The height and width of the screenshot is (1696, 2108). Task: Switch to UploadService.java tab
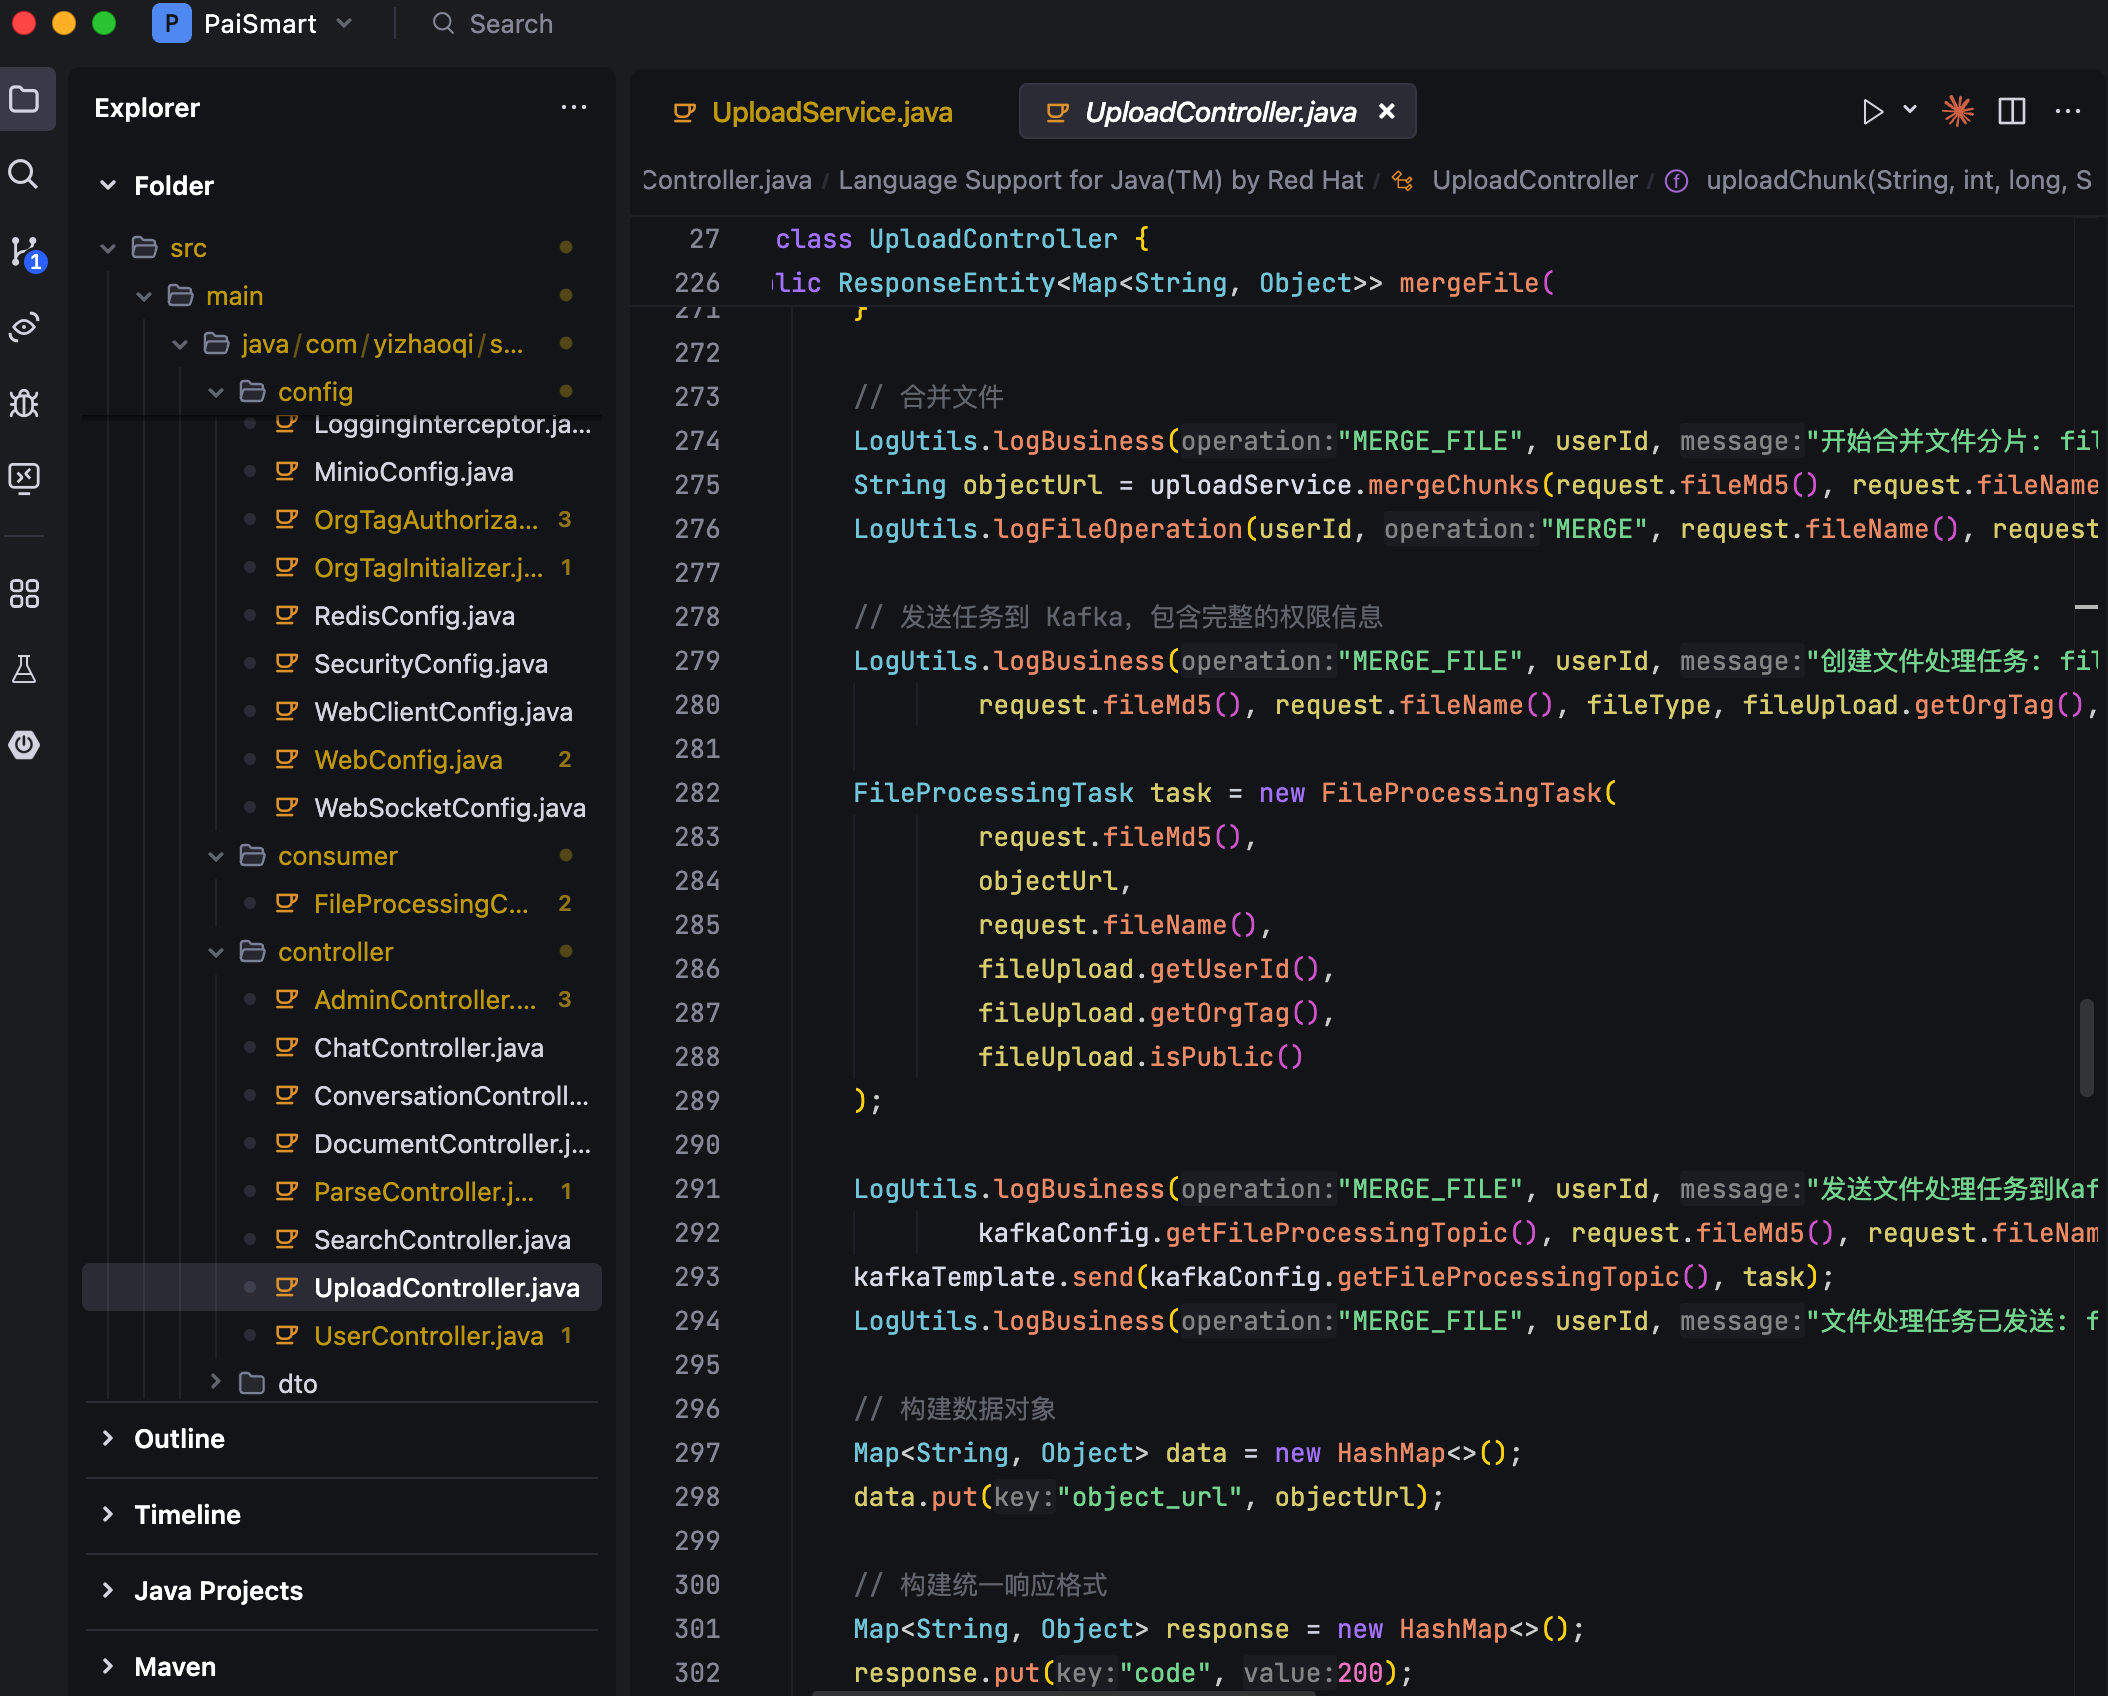coord(830,112)
